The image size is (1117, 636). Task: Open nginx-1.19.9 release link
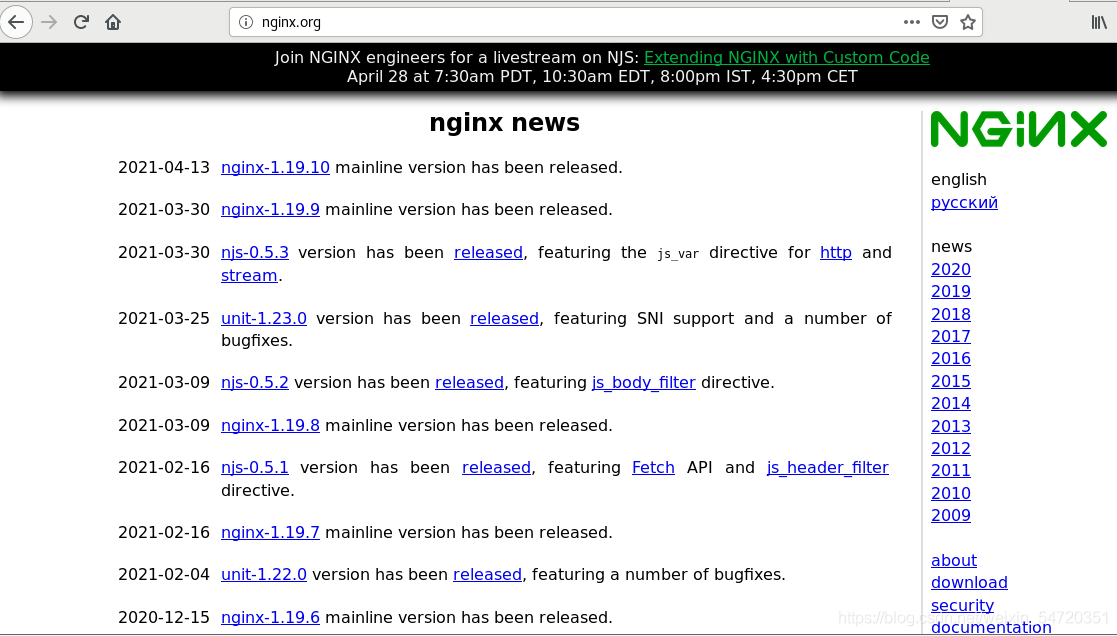click(270, 209)
